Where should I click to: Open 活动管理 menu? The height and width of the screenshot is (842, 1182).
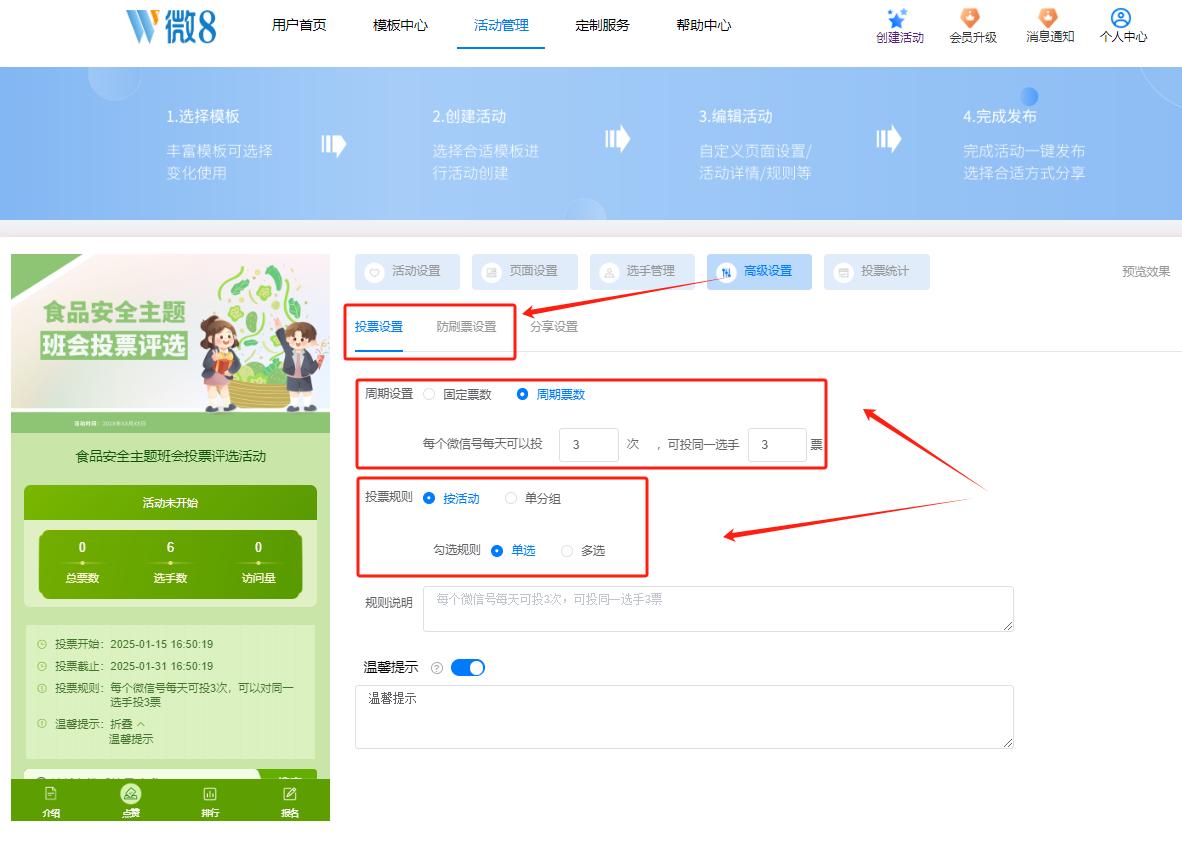(x=501, y=25)
